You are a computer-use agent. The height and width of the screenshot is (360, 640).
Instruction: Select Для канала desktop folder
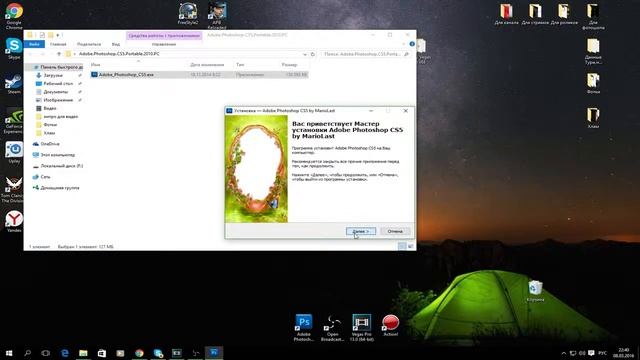[507, 14]
